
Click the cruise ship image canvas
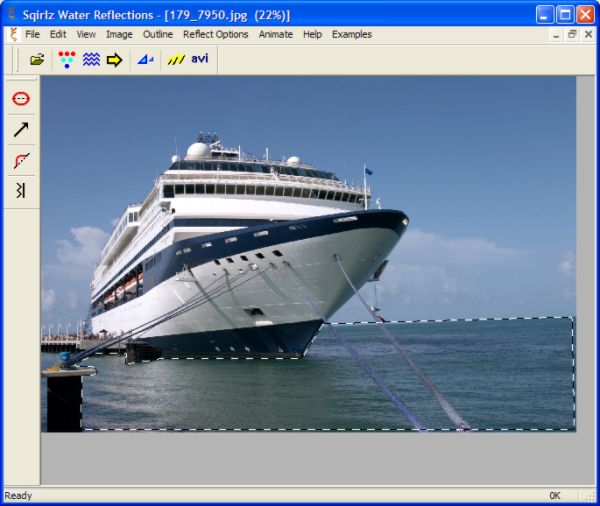[308, 254]
